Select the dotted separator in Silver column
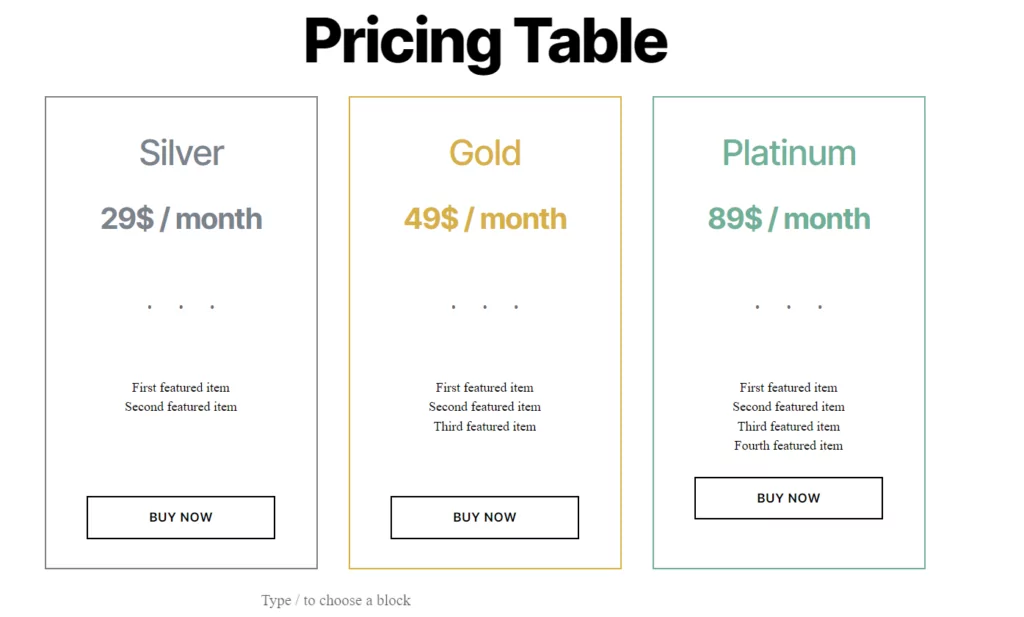The width and height of the screenshot is (1024, 617). (181, 306)
